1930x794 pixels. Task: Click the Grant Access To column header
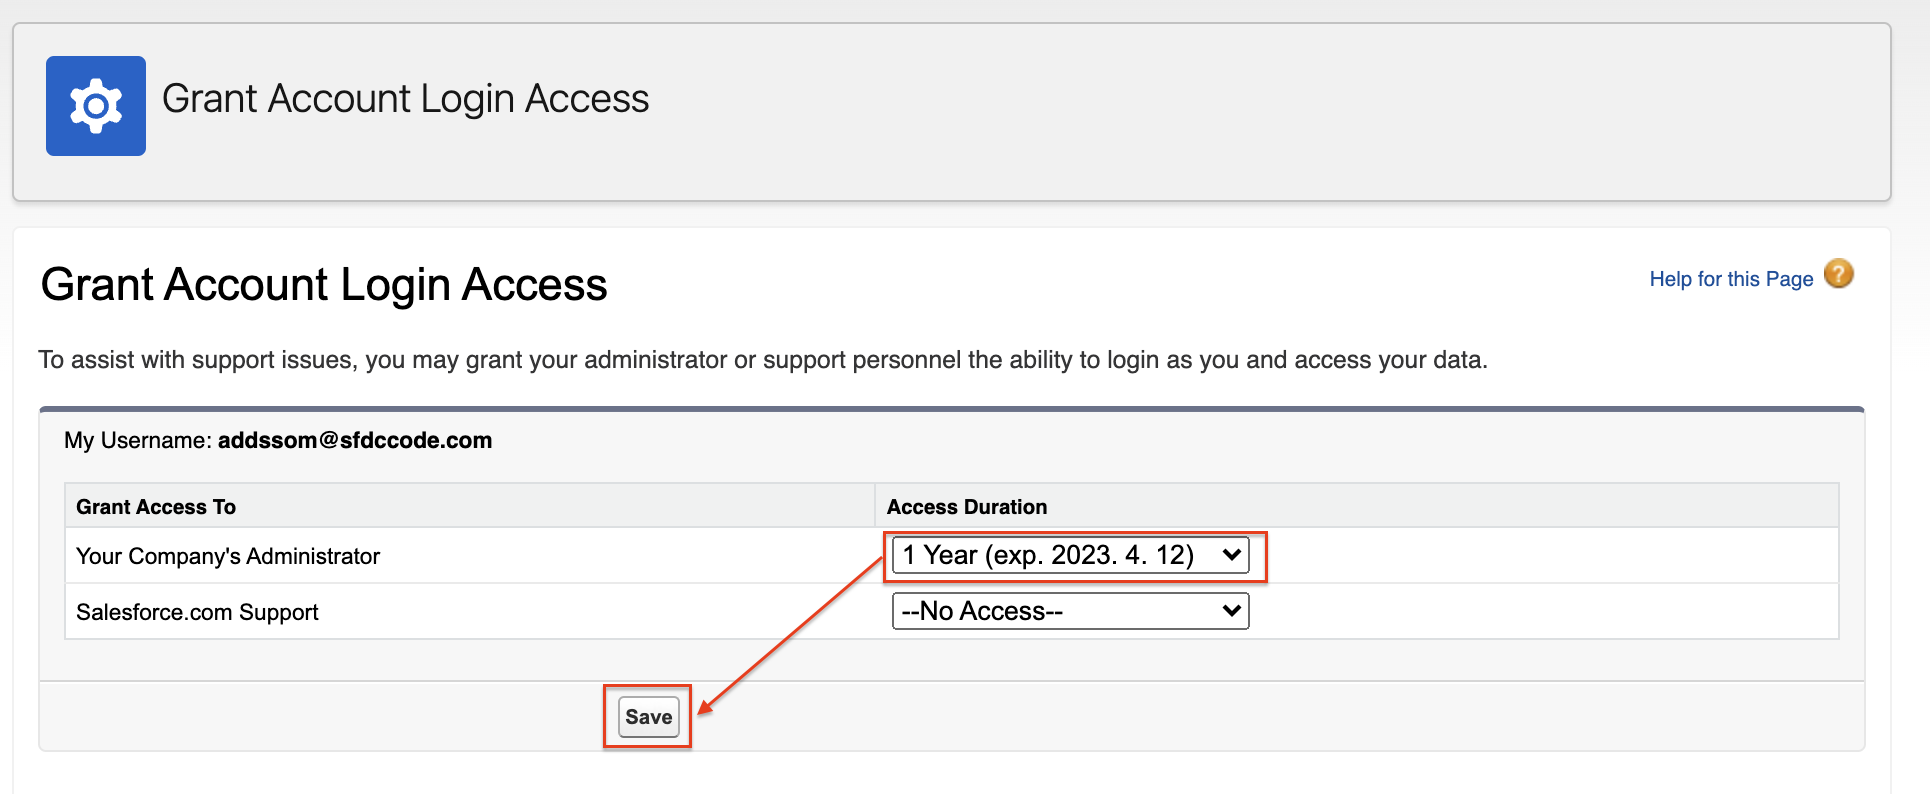[x=156, y=507]
